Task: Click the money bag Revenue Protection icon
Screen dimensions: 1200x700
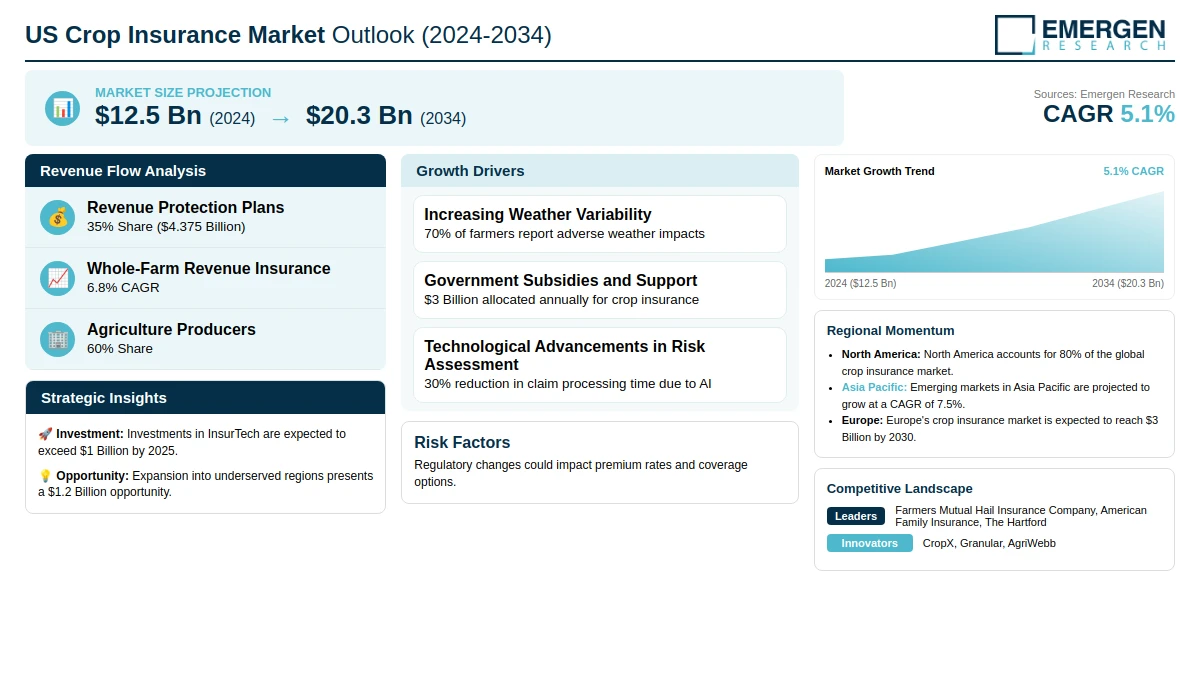Action: coord(57,217)
